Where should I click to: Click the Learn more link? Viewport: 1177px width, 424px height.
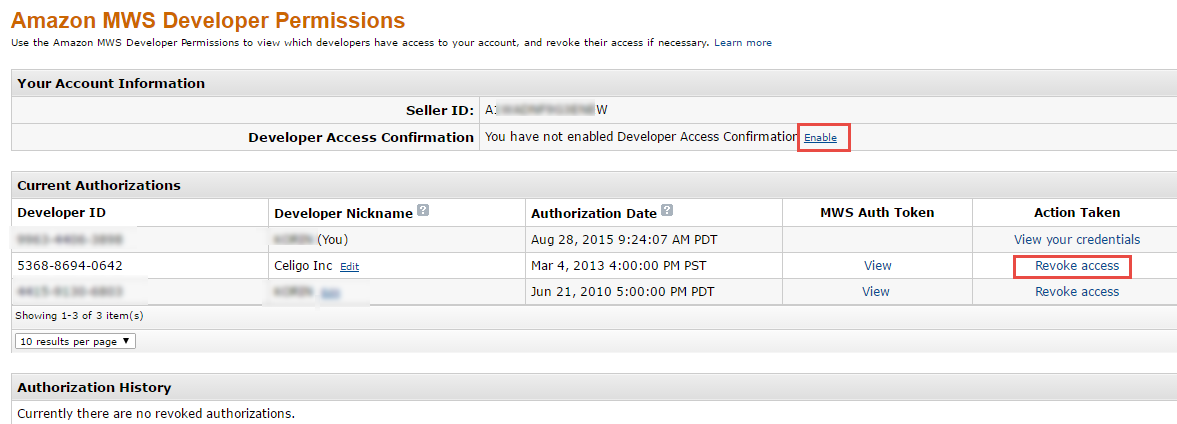click(742, 43)
